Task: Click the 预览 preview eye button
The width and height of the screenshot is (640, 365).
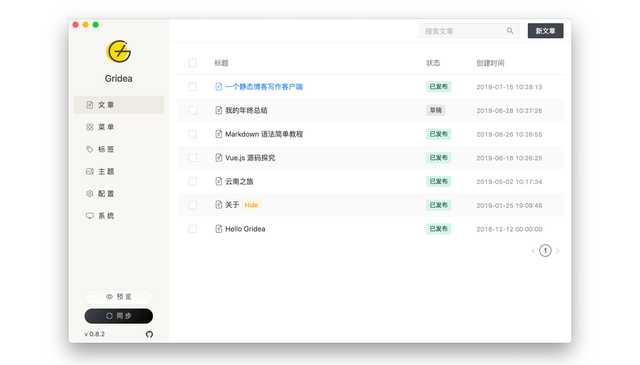Action: click(119, 296)
